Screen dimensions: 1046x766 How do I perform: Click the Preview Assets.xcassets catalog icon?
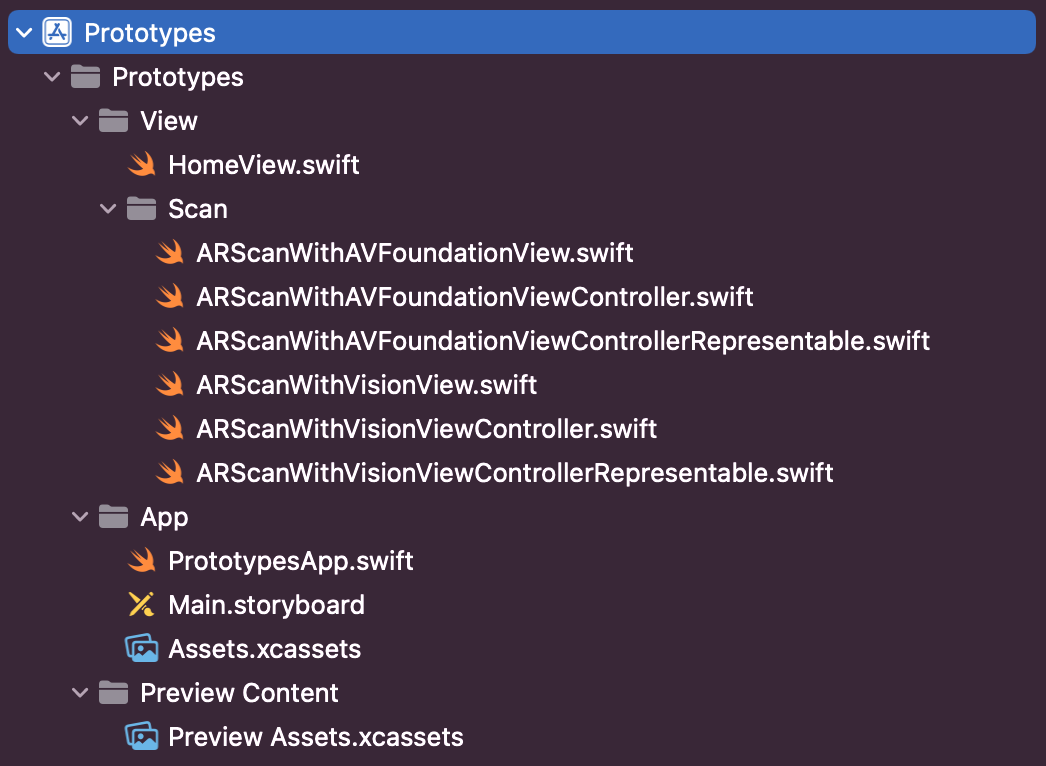coord(141,737)
